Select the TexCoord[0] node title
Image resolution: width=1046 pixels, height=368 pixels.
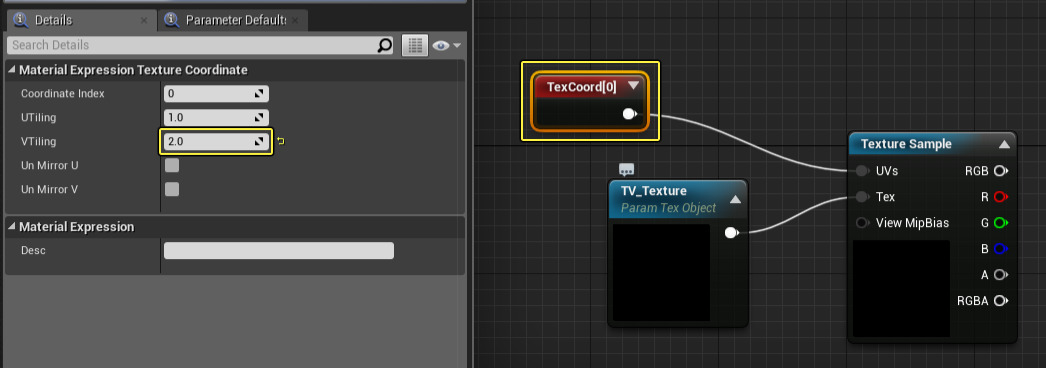point(581,87)
